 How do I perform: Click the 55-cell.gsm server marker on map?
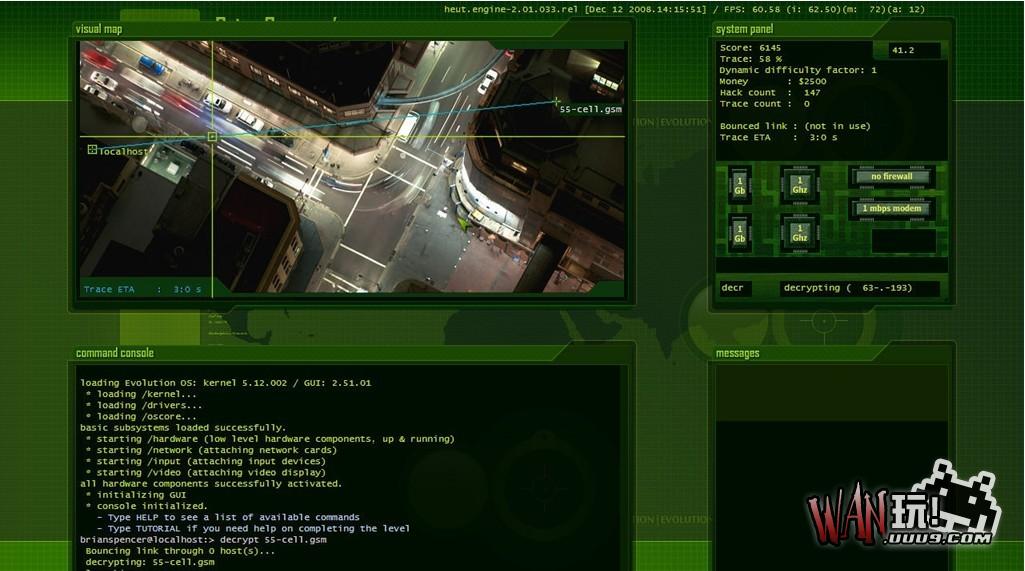tap(556, 101)
